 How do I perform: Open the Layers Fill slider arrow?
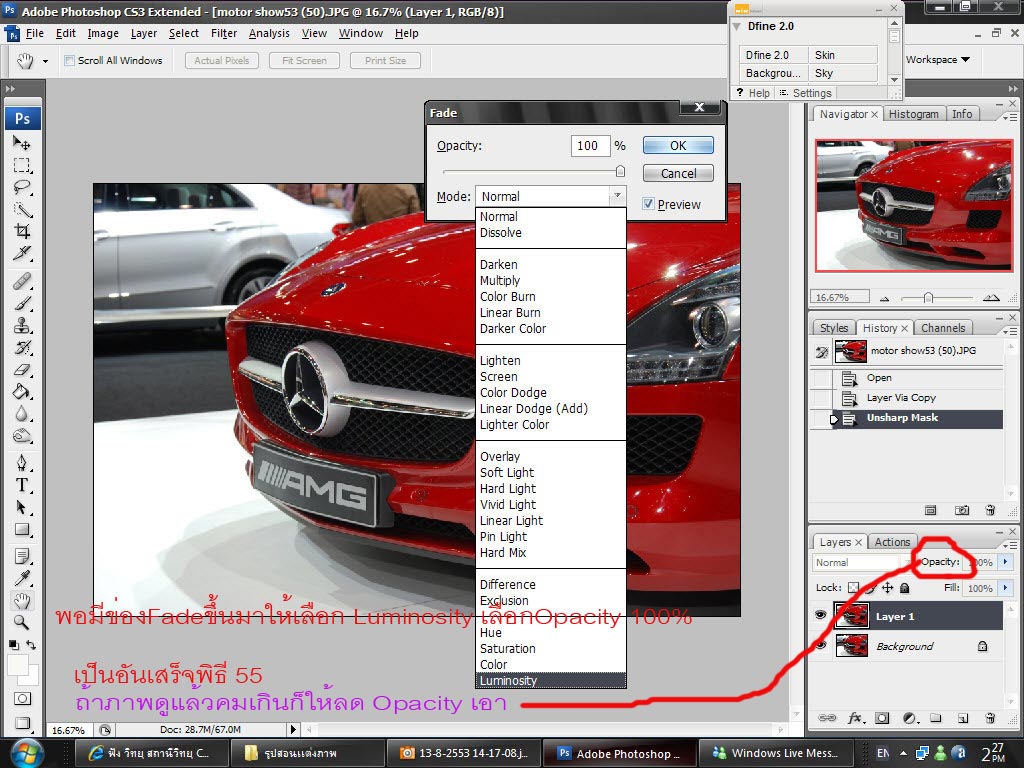pos(1005,588)
